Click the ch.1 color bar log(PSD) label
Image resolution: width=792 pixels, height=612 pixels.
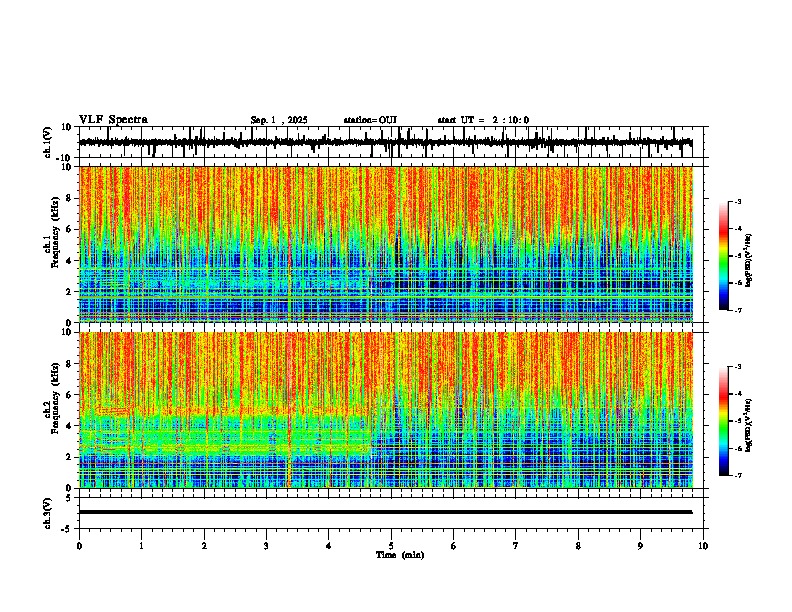(x=748, y=261)
